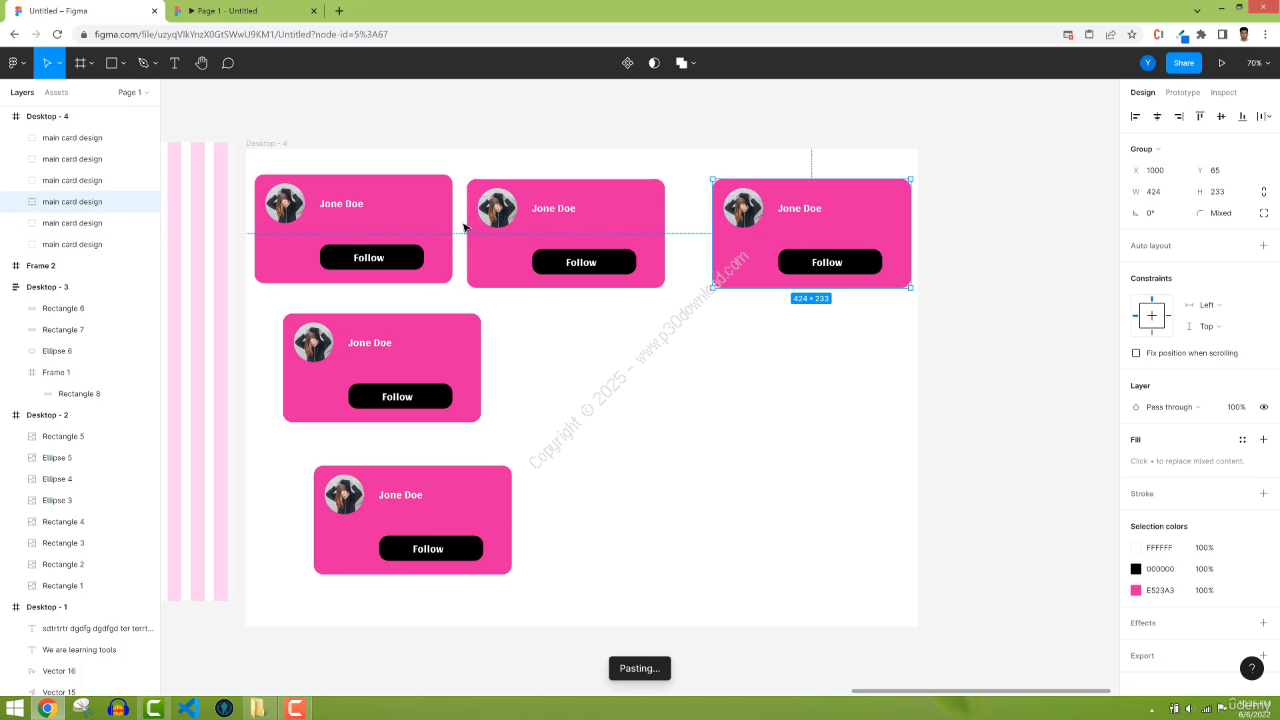Select the Text tool in toolbar
Screen dimensions: 1280x720
point(174,63)
